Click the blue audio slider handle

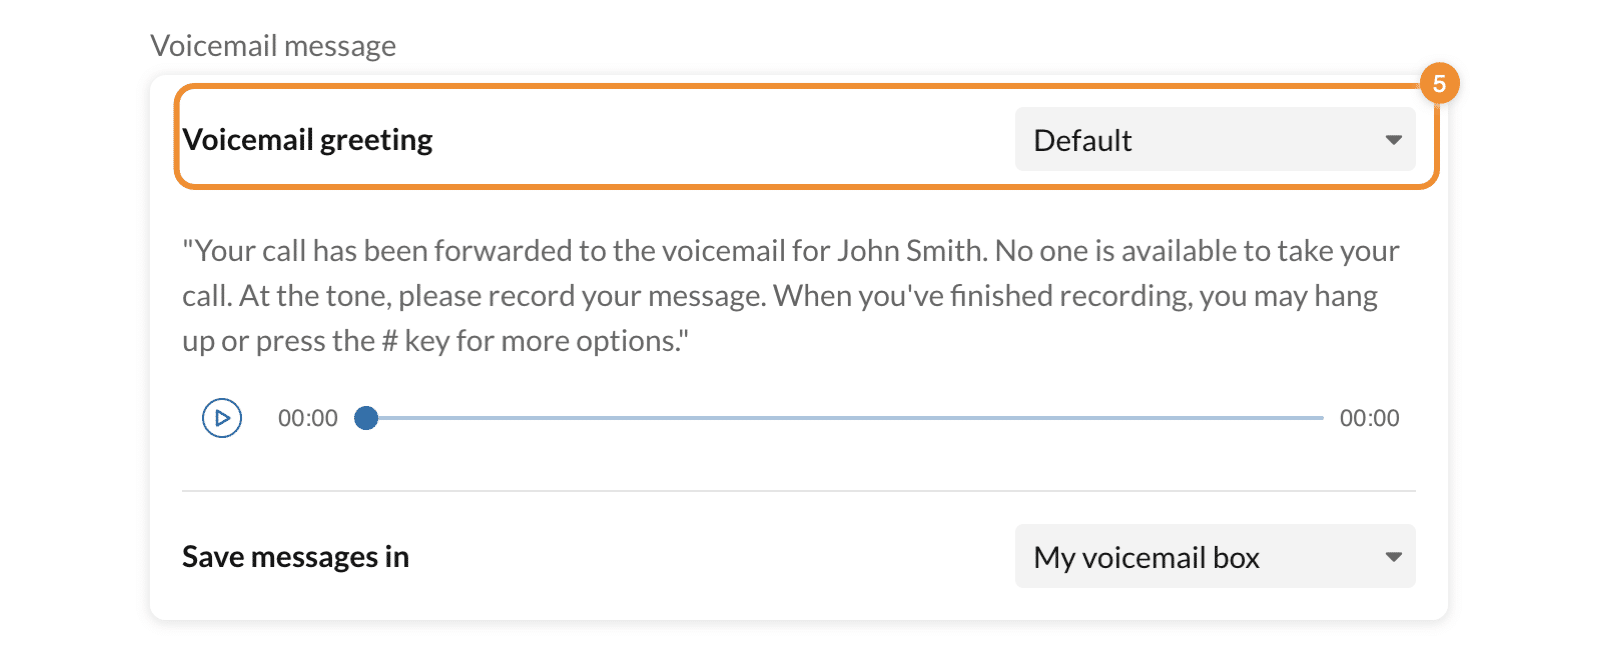pos(367,418)
